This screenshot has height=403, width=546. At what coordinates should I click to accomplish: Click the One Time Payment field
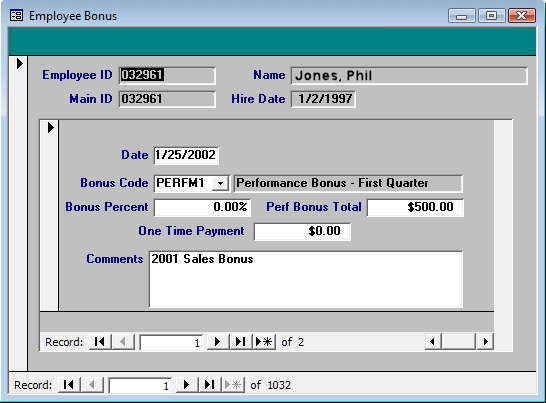[x=302, y=232]
